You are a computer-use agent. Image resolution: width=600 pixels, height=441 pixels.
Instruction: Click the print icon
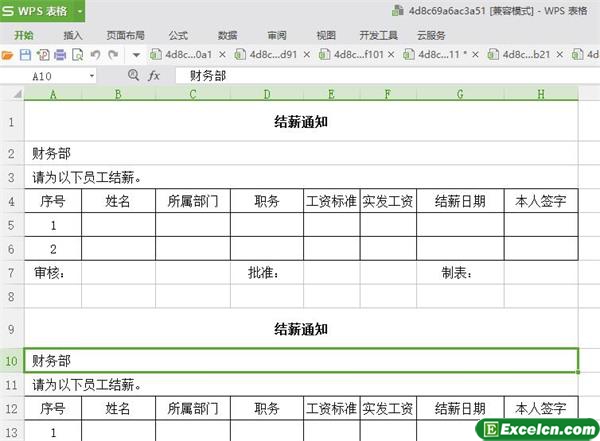tap(60, 55)
